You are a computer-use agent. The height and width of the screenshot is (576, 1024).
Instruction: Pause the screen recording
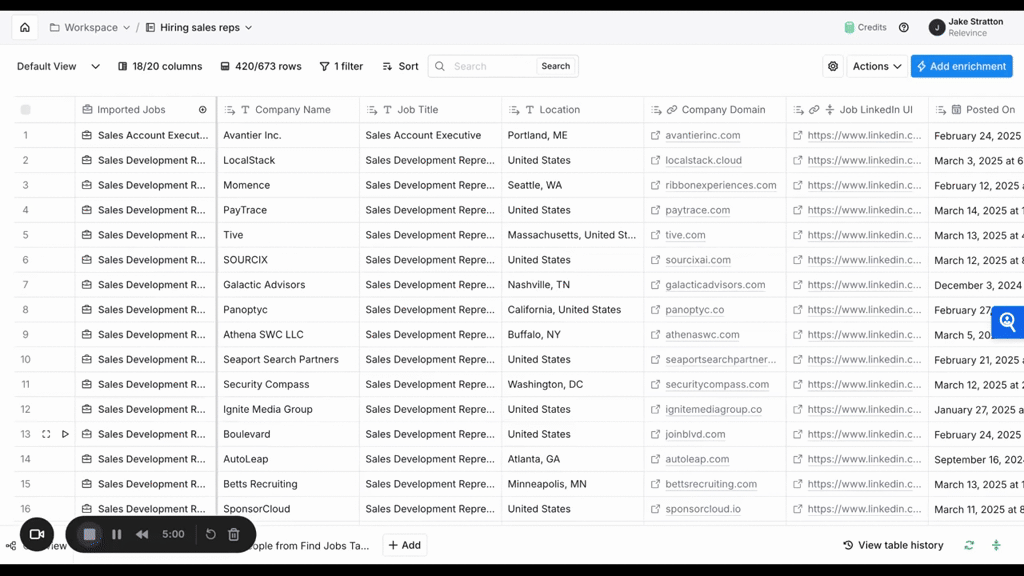[117, 534]
